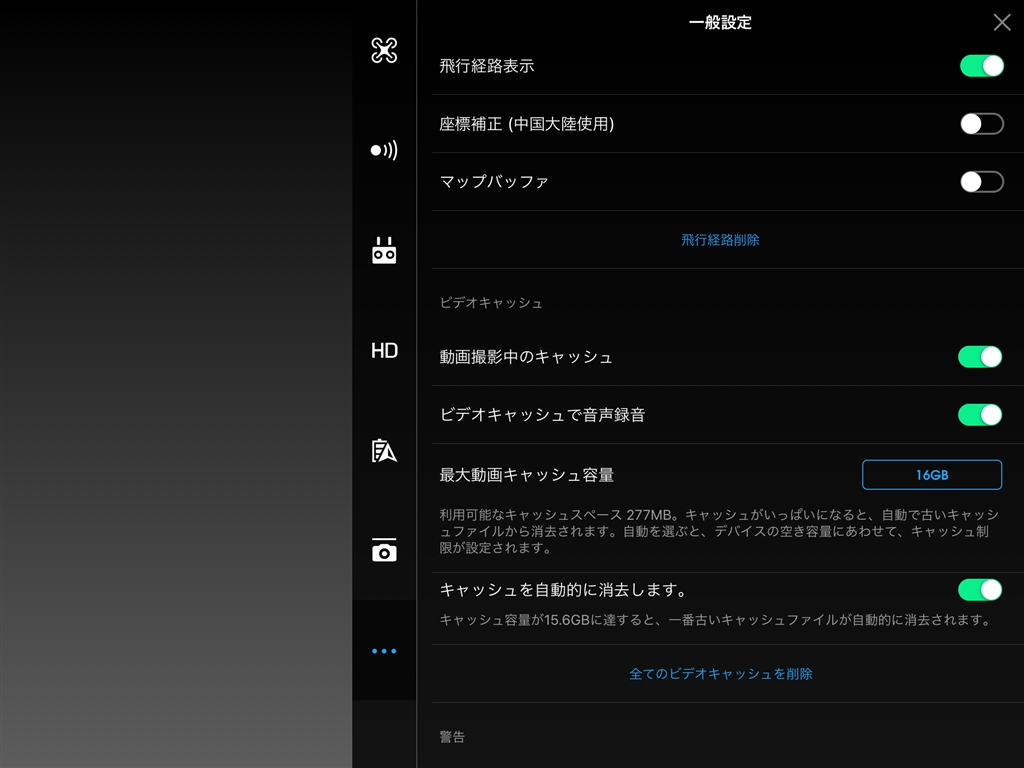Tap 全てのビデオキャッシュを削除 link
This screenshot has height=768, width=1024.
tap(720, 674)
